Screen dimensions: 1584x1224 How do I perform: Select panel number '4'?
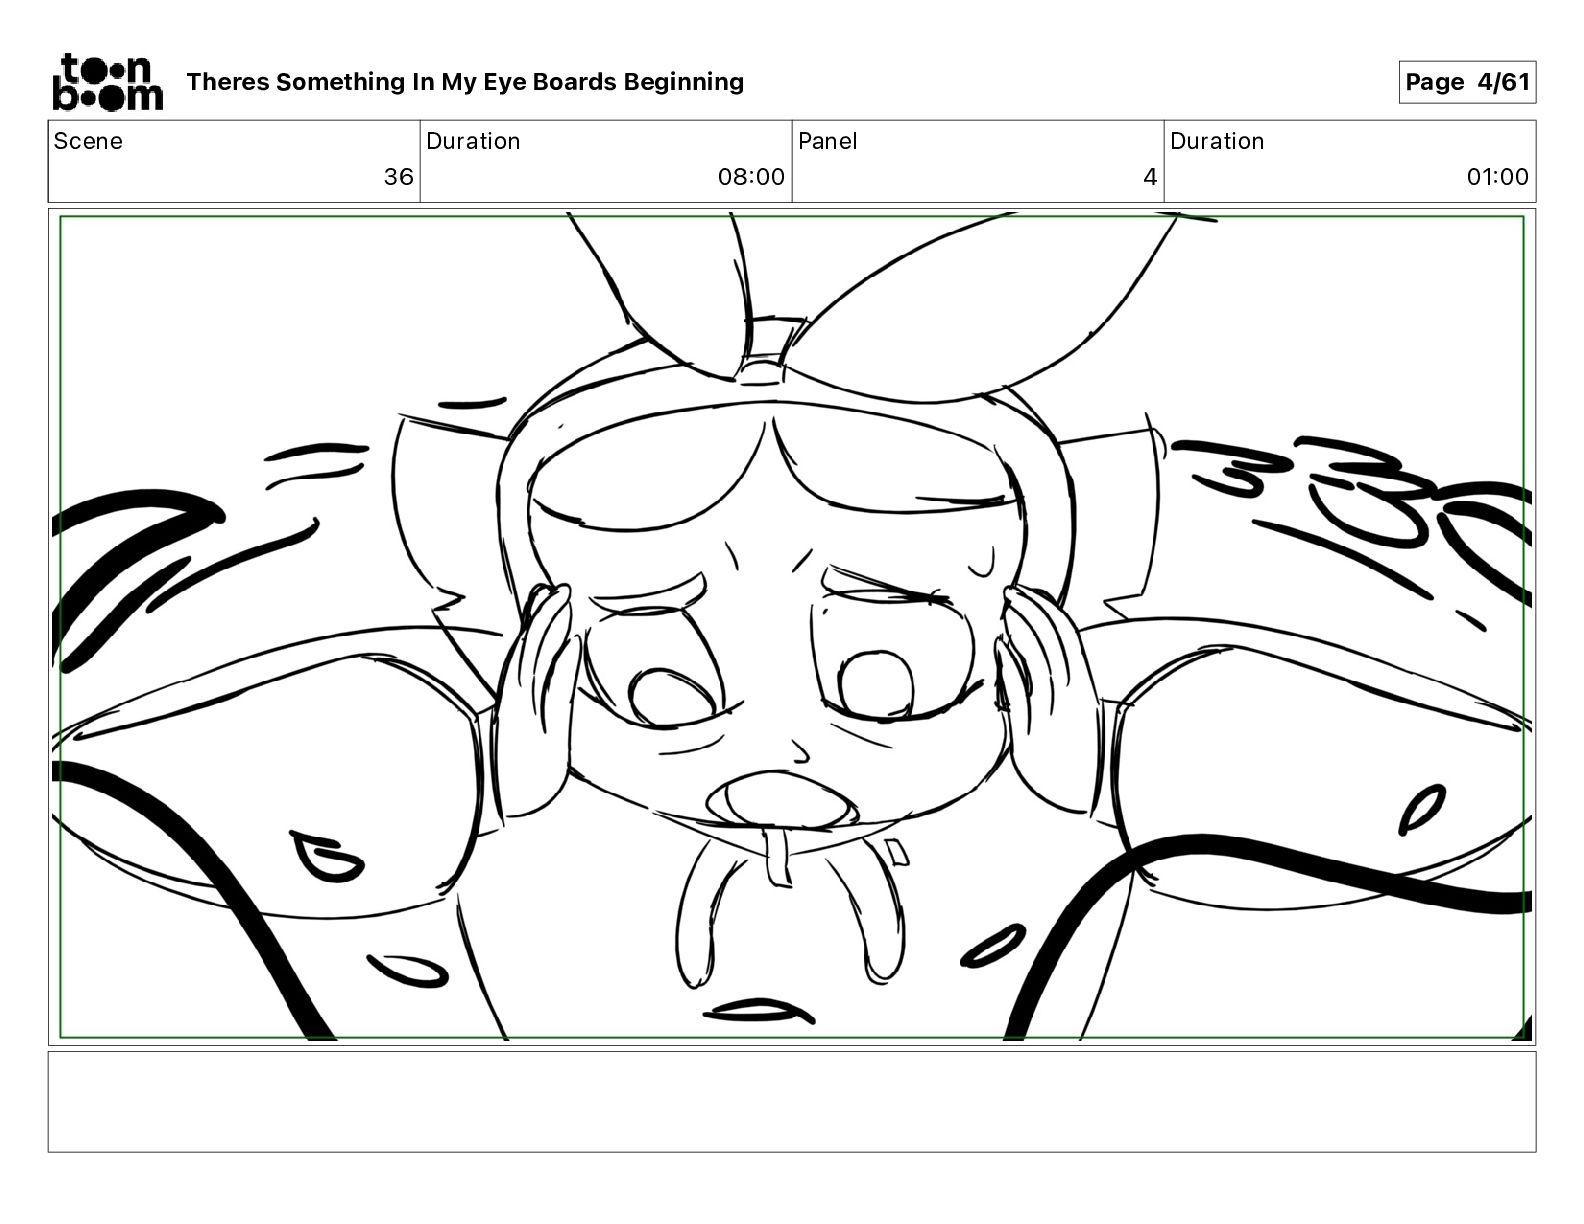tap(1150, 177)
